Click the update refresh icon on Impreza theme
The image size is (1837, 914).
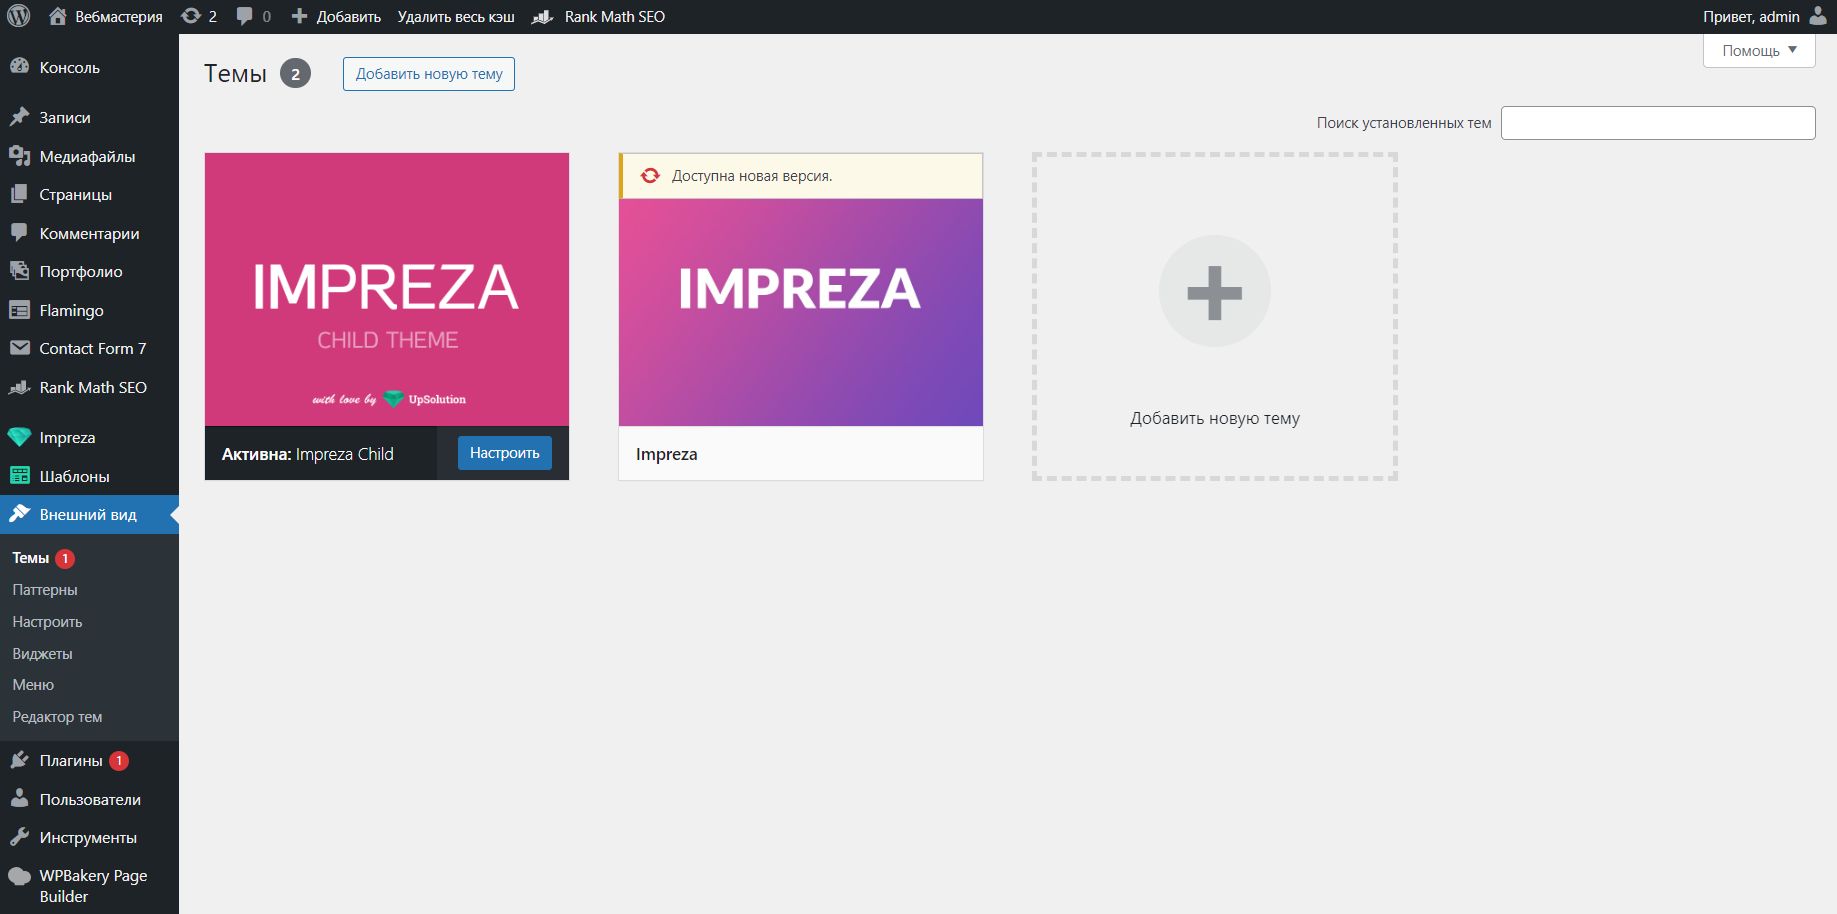click(650, 175)
